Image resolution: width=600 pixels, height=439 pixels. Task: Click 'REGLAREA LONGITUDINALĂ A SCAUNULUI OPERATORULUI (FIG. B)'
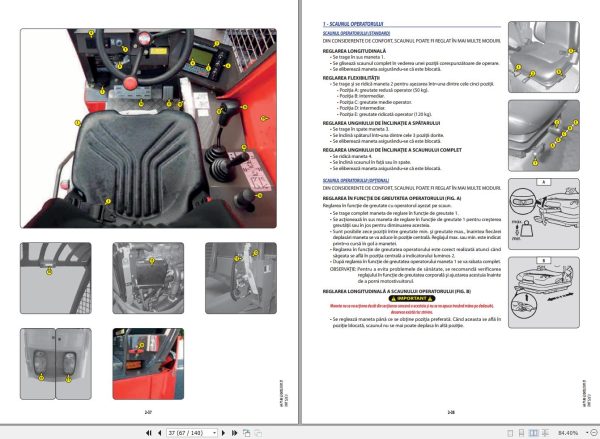[x=397, y=291]
